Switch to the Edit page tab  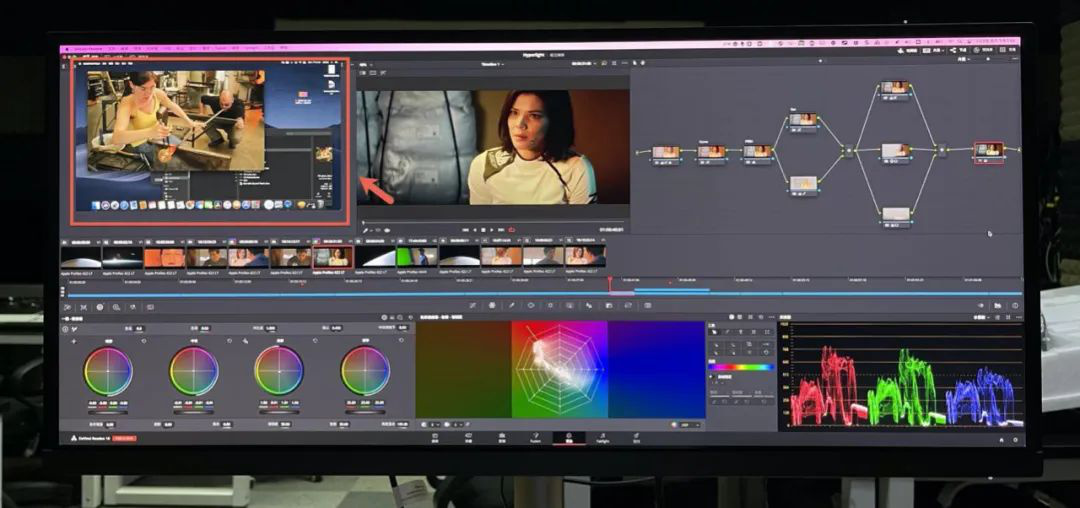point(502,438)
